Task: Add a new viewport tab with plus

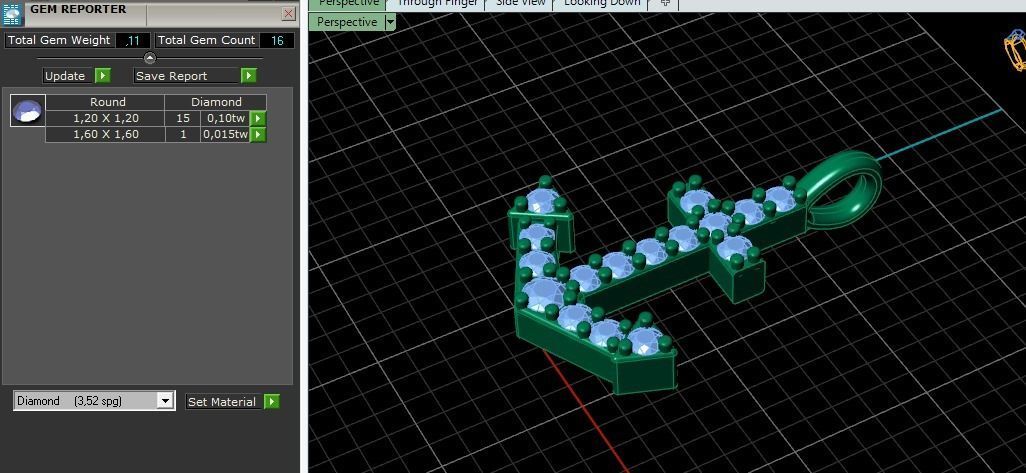Action: (x=665, y=4)
